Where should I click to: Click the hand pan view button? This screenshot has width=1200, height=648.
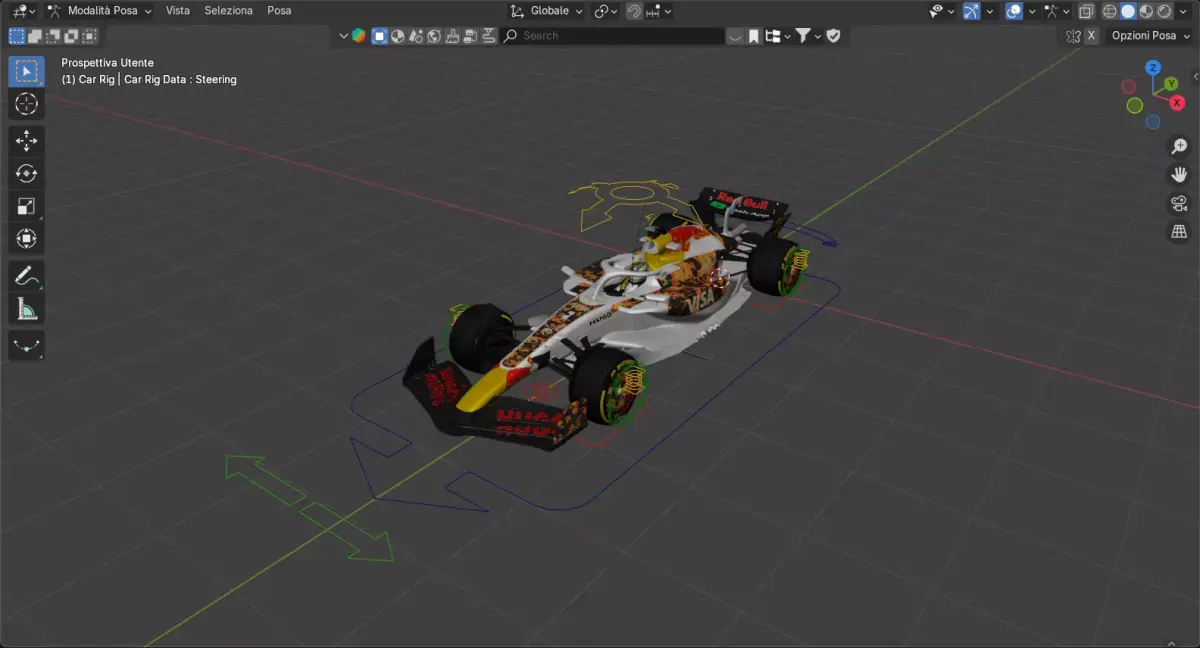[x=1179, y=175]
